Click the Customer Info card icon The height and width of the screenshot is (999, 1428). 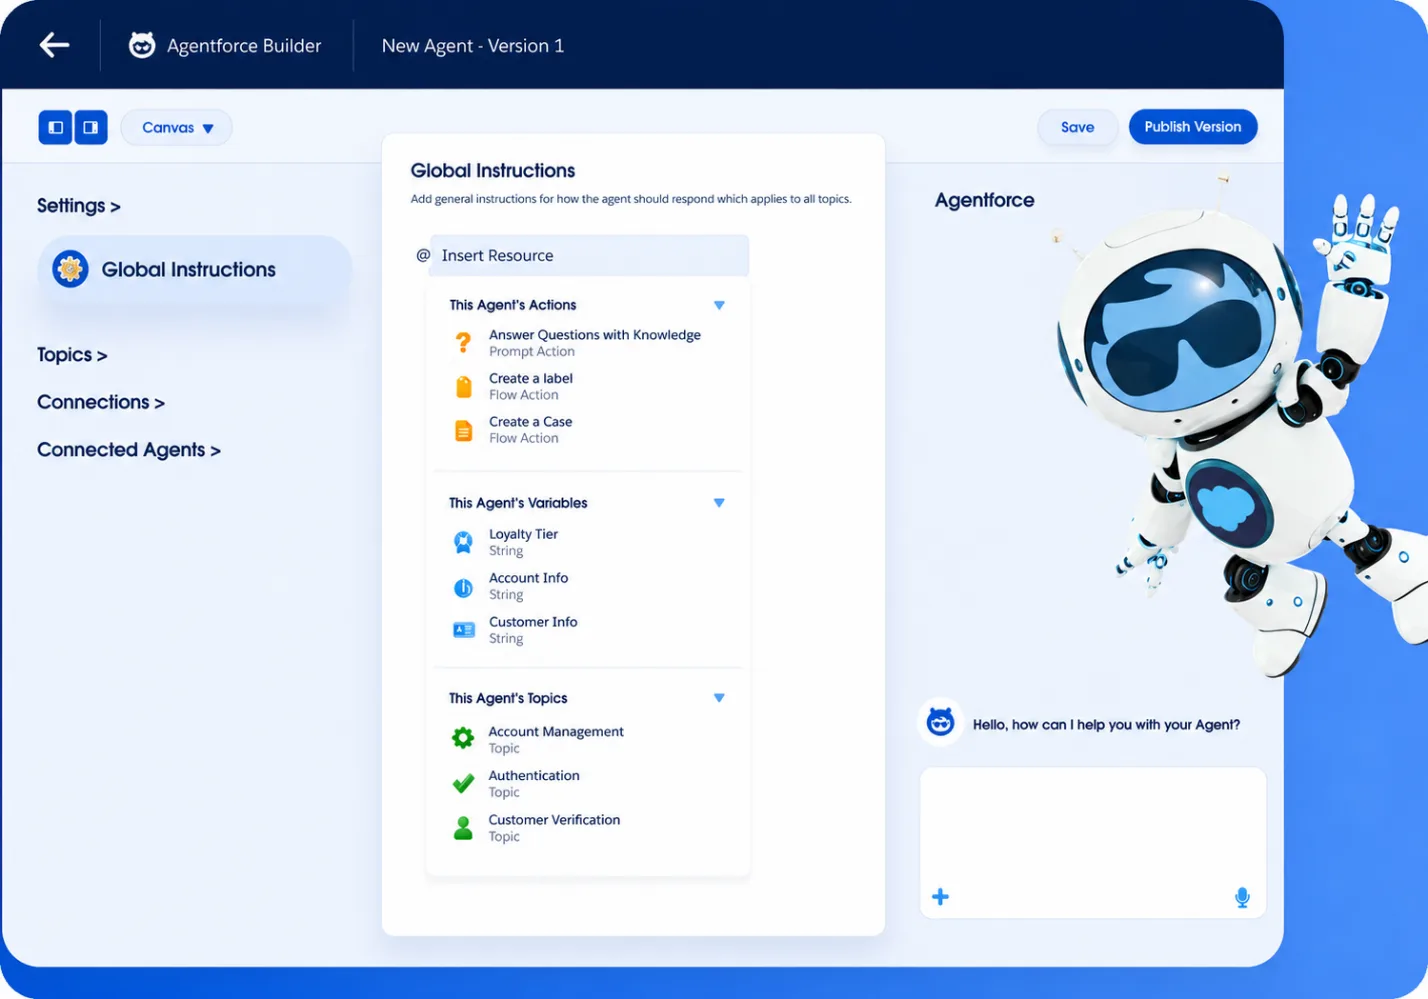pyautogui.click(x=464, y=630)
